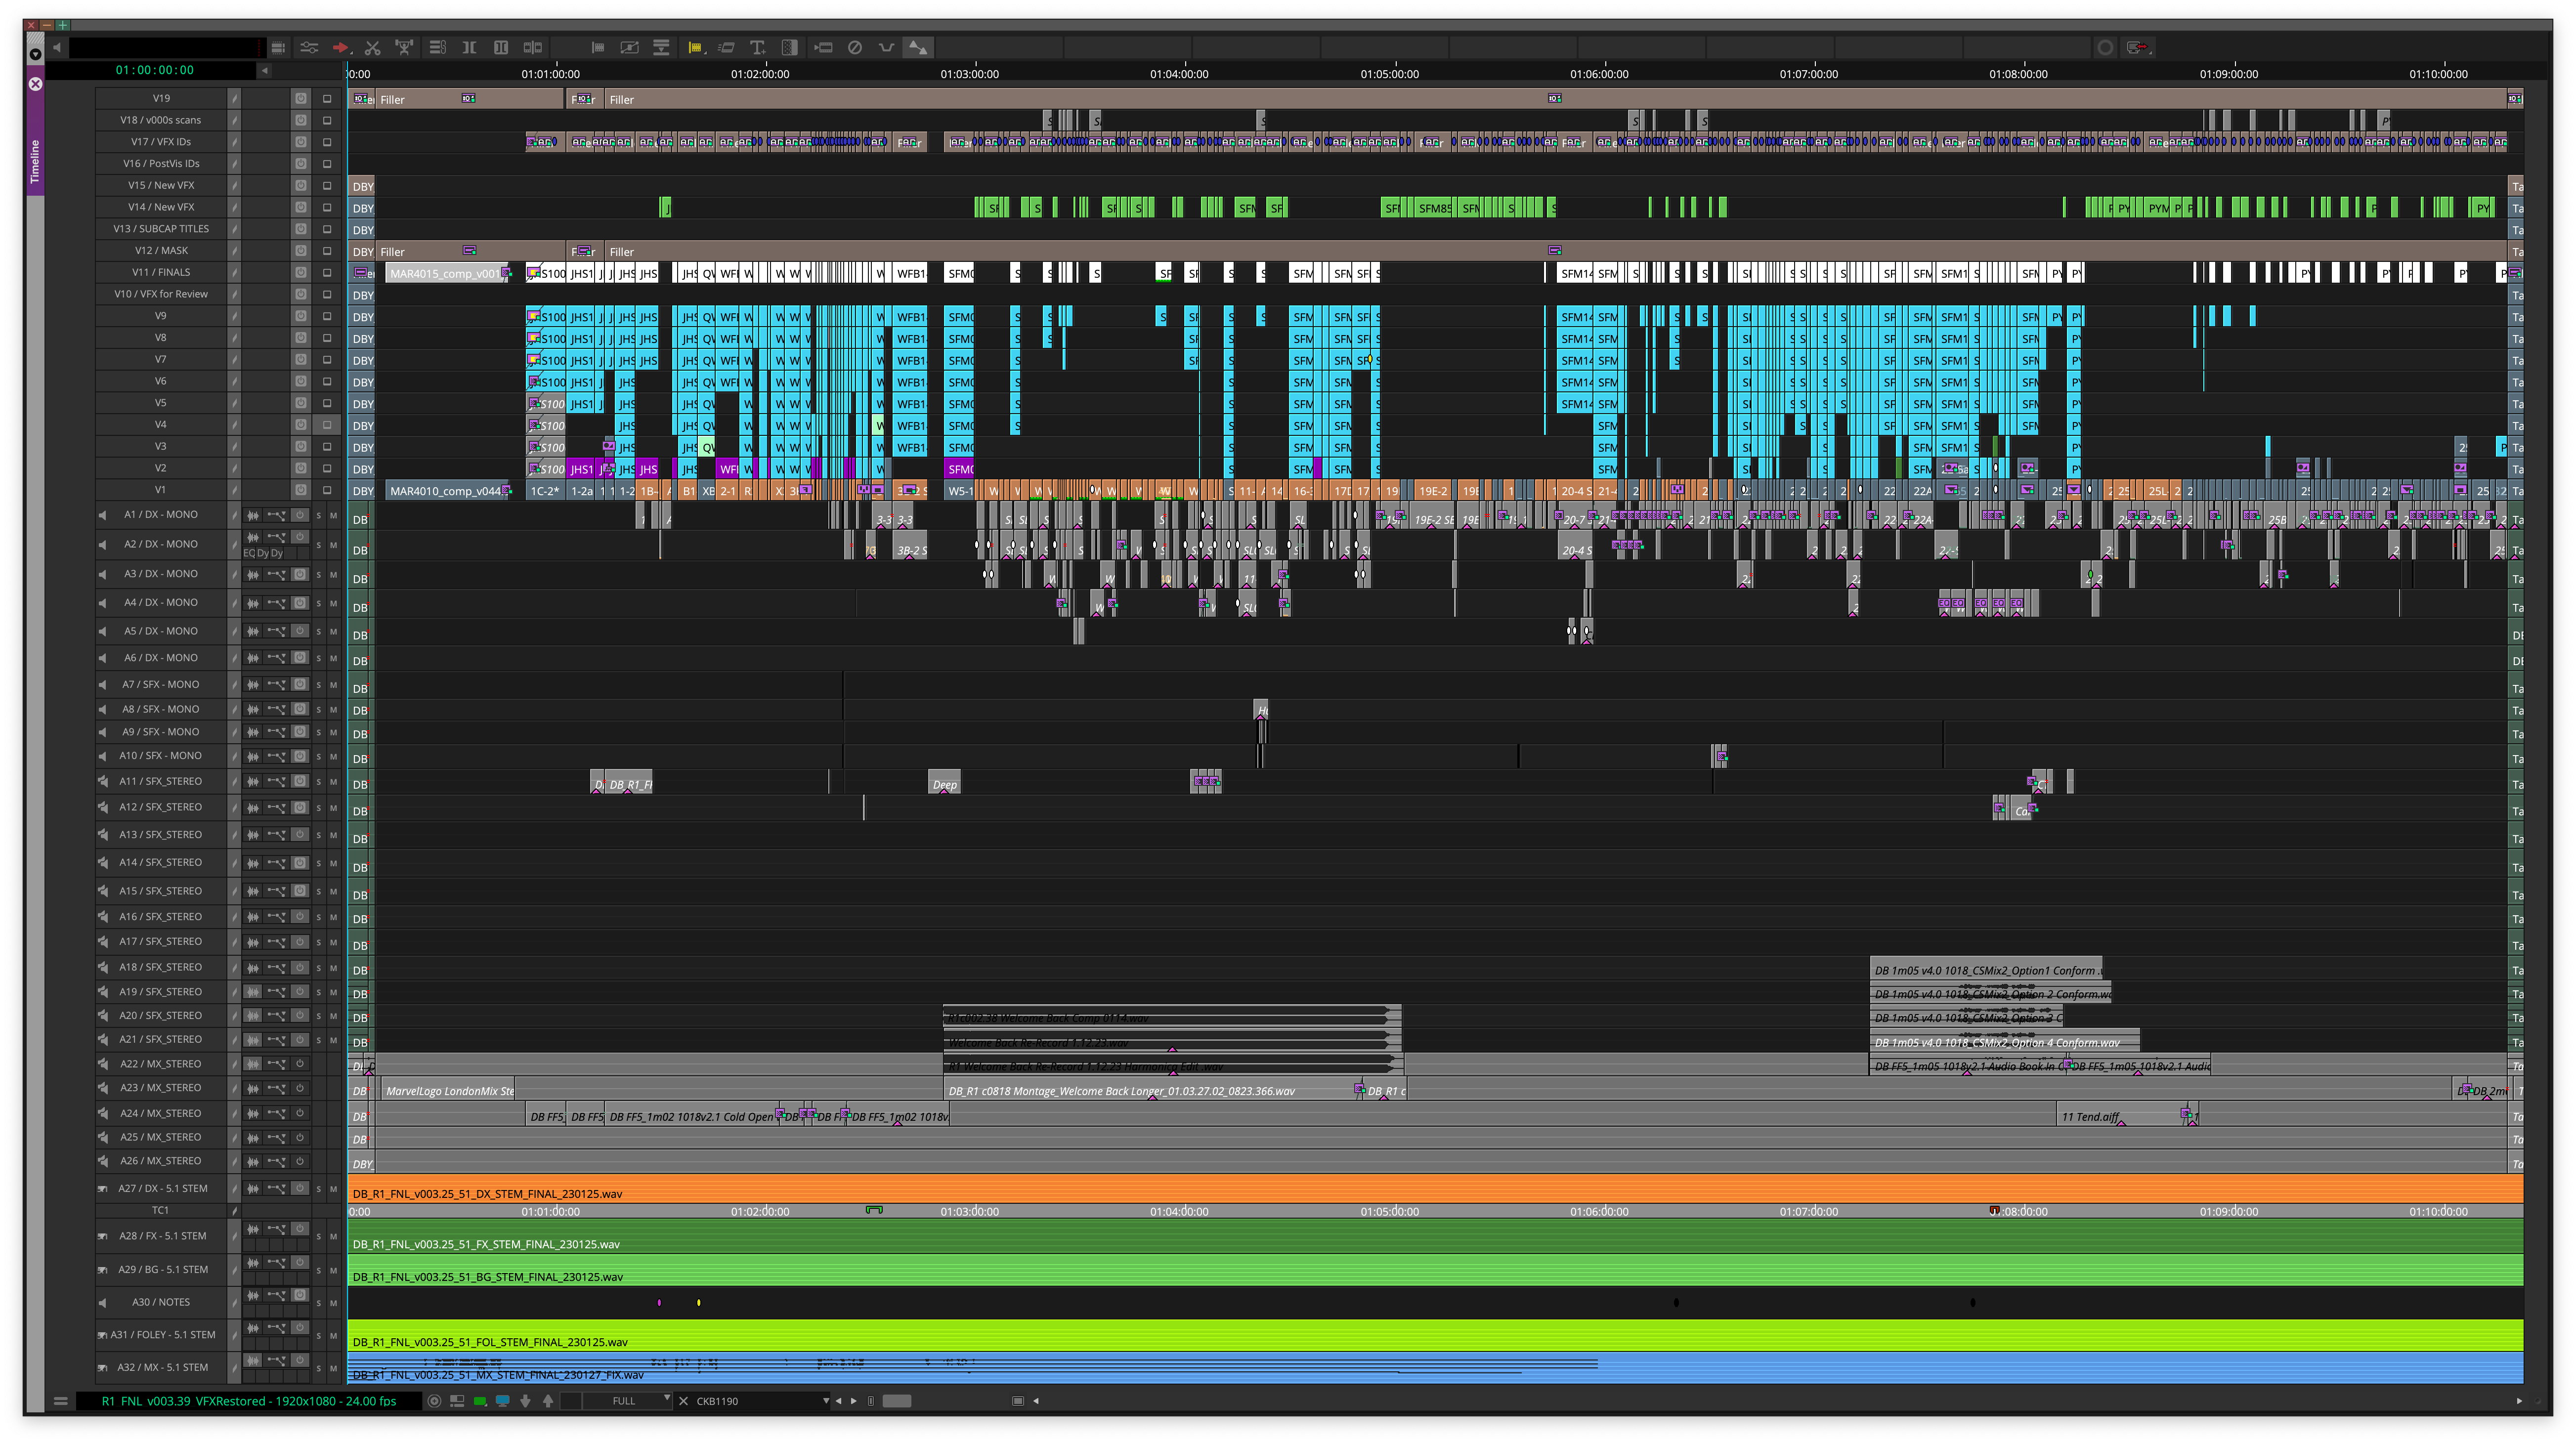This screenshot has width=2576, height=1443.
Task: Click the scissors add-edit icon
Action: point(373,47)
